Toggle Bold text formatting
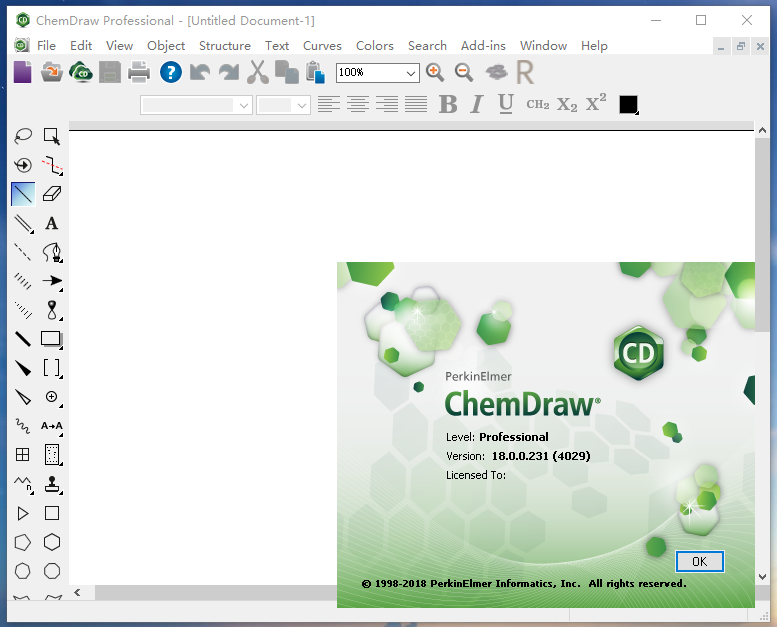777x627 pixels. tap(448, 104)
